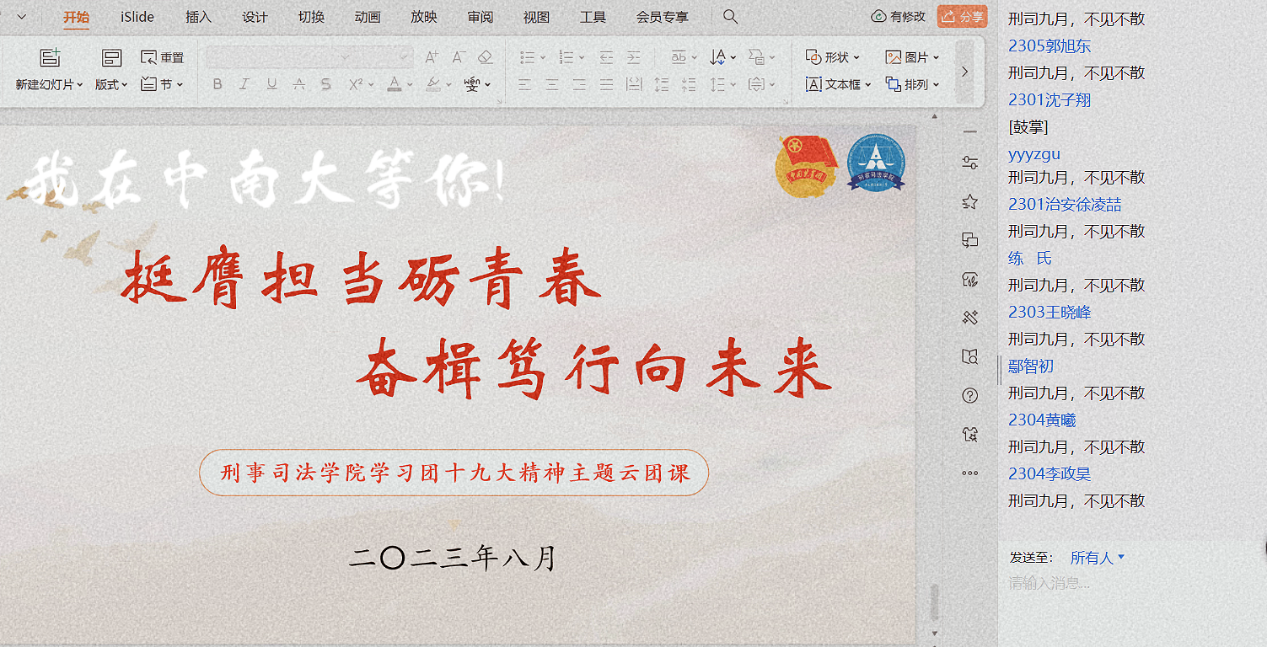The image size is (1267, 647).
Task: Click the clear formatting eraser icon
Action: pyautogui.click(x=485, y=58)
